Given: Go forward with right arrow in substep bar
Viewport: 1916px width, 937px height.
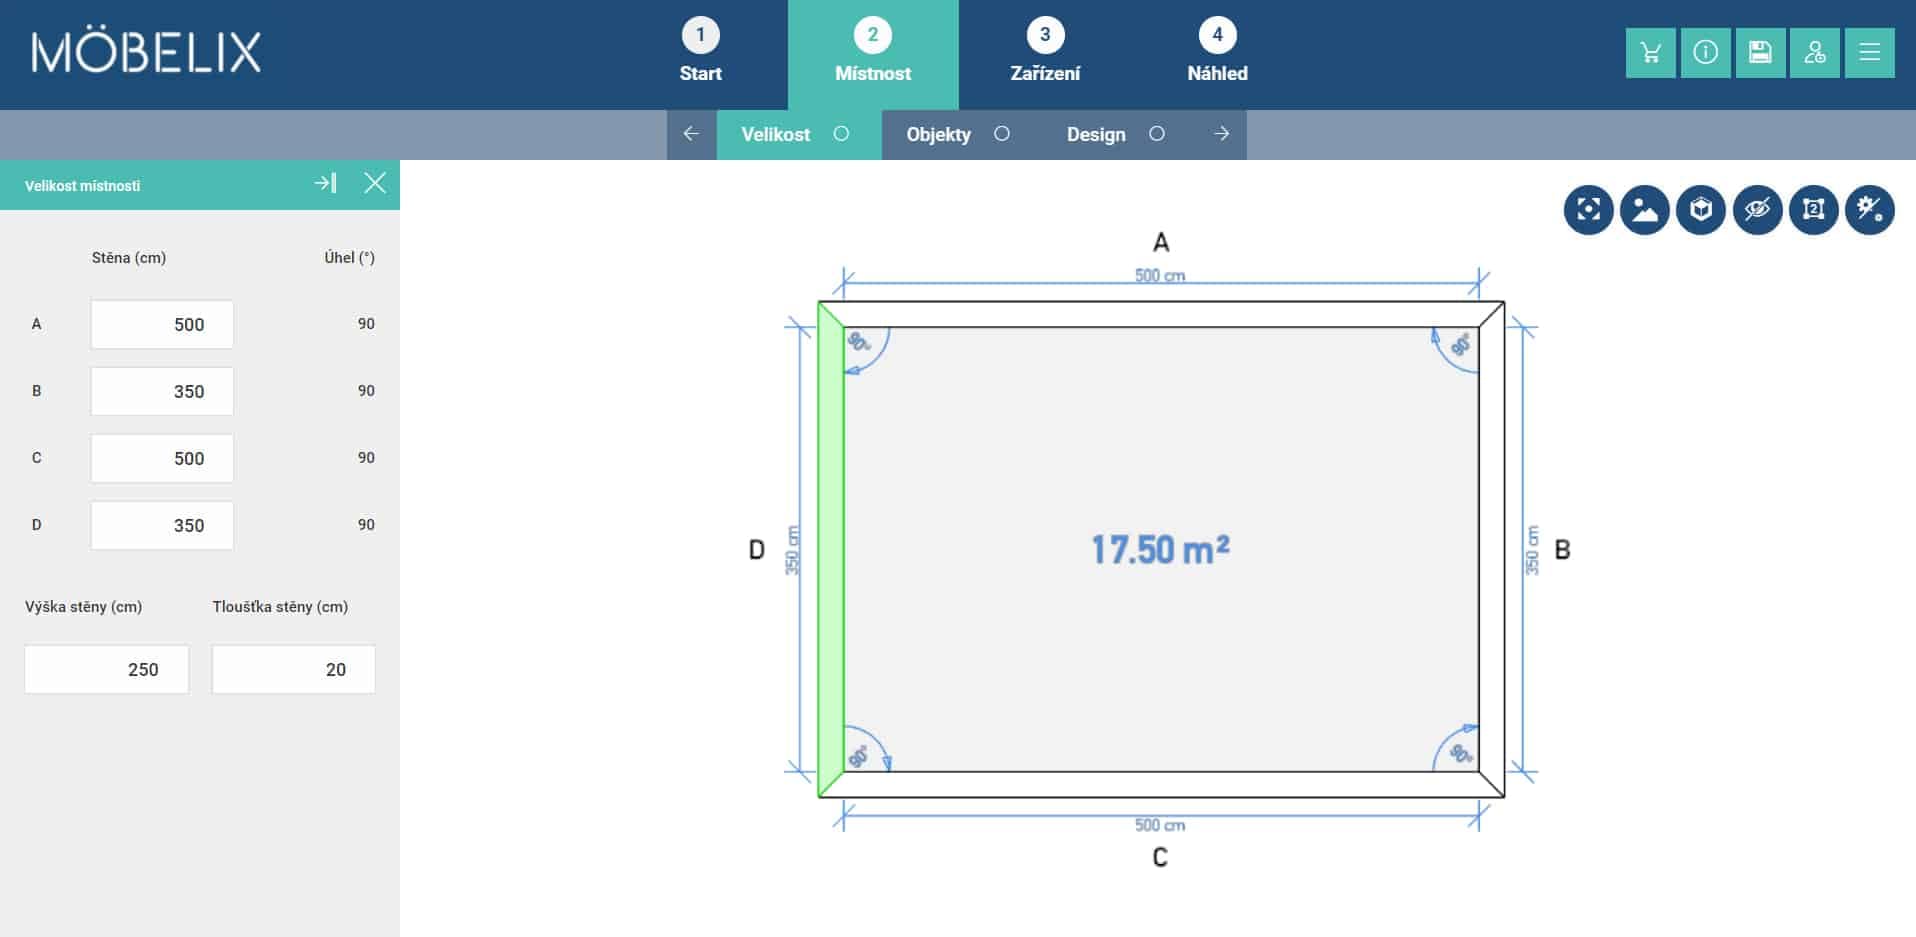Looking at the screenshot, I should tap(1221, 134).
